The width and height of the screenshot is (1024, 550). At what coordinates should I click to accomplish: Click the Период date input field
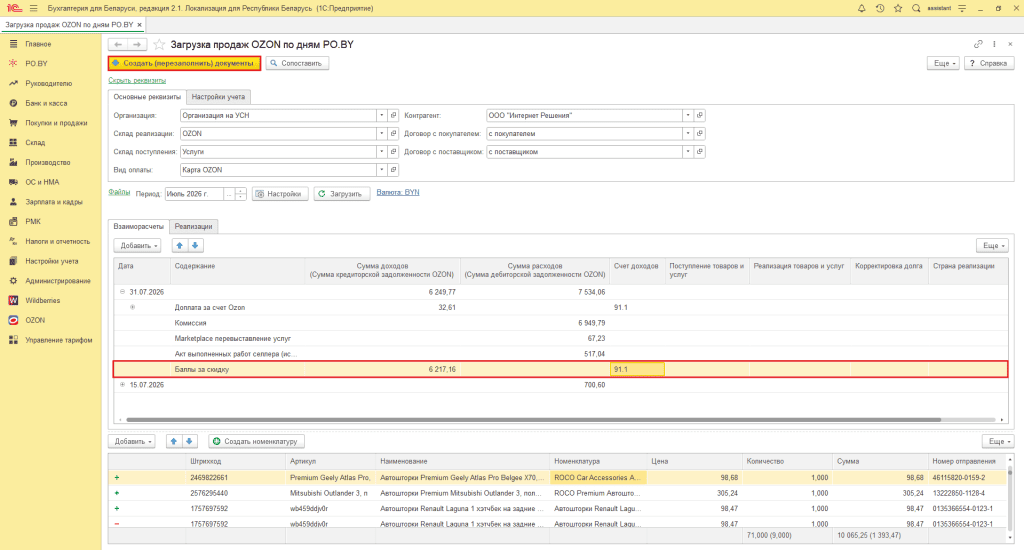point(194,194)
